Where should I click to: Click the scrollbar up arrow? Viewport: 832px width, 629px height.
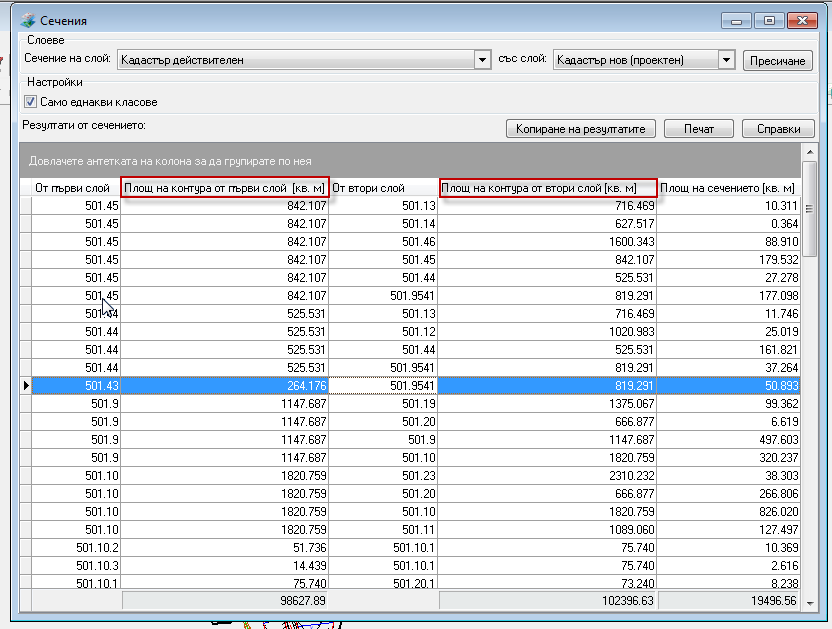809,150
